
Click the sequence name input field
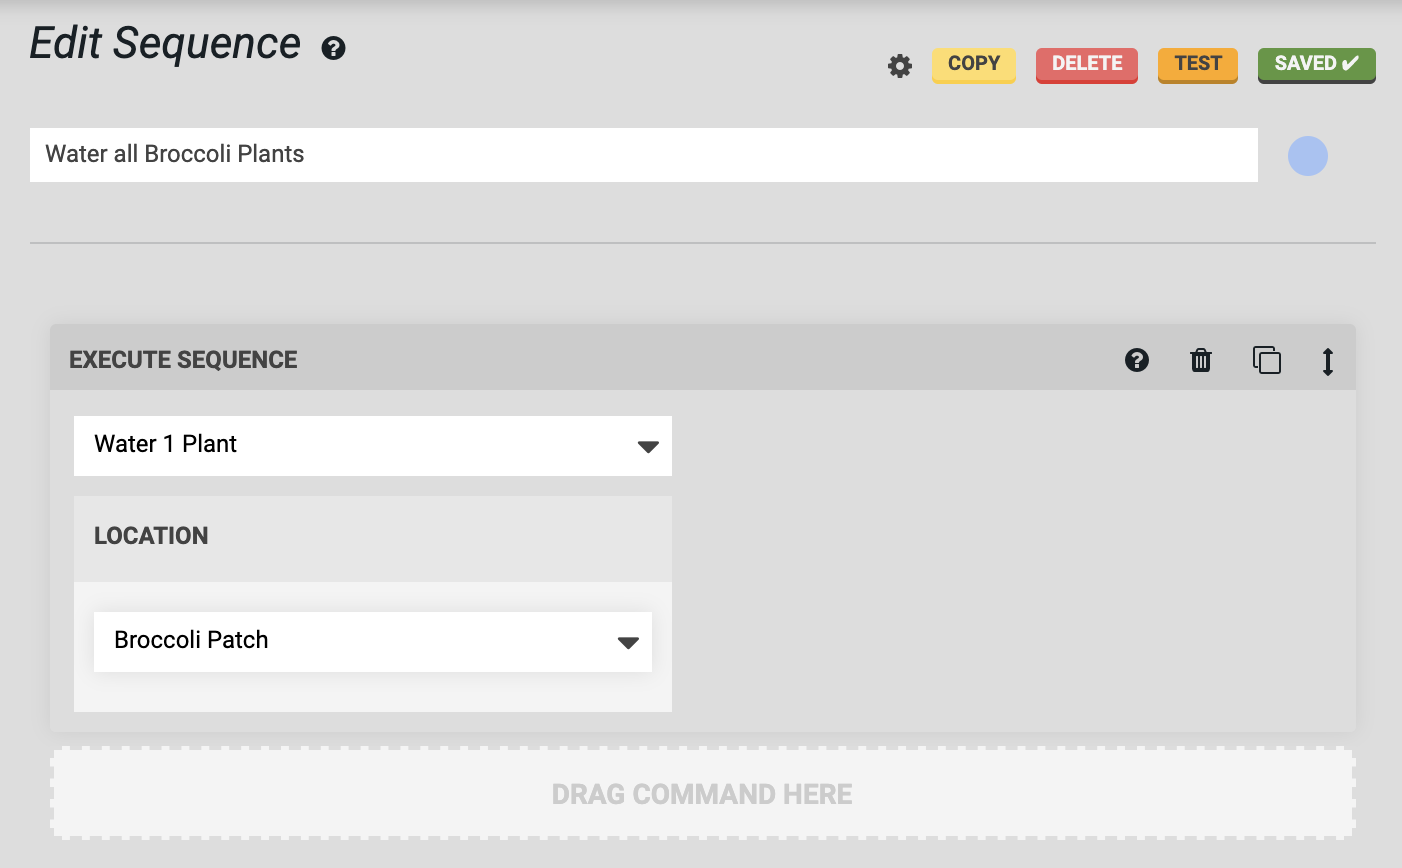pos(643,155)
